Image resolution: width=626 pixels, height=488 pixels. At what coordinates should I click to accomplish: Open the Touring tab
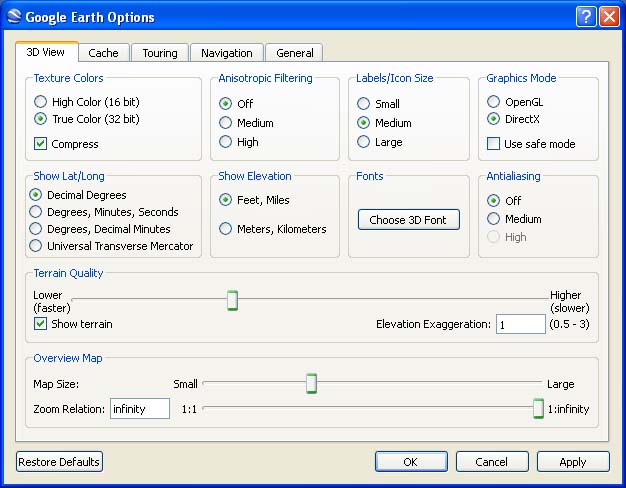(160, 53)
